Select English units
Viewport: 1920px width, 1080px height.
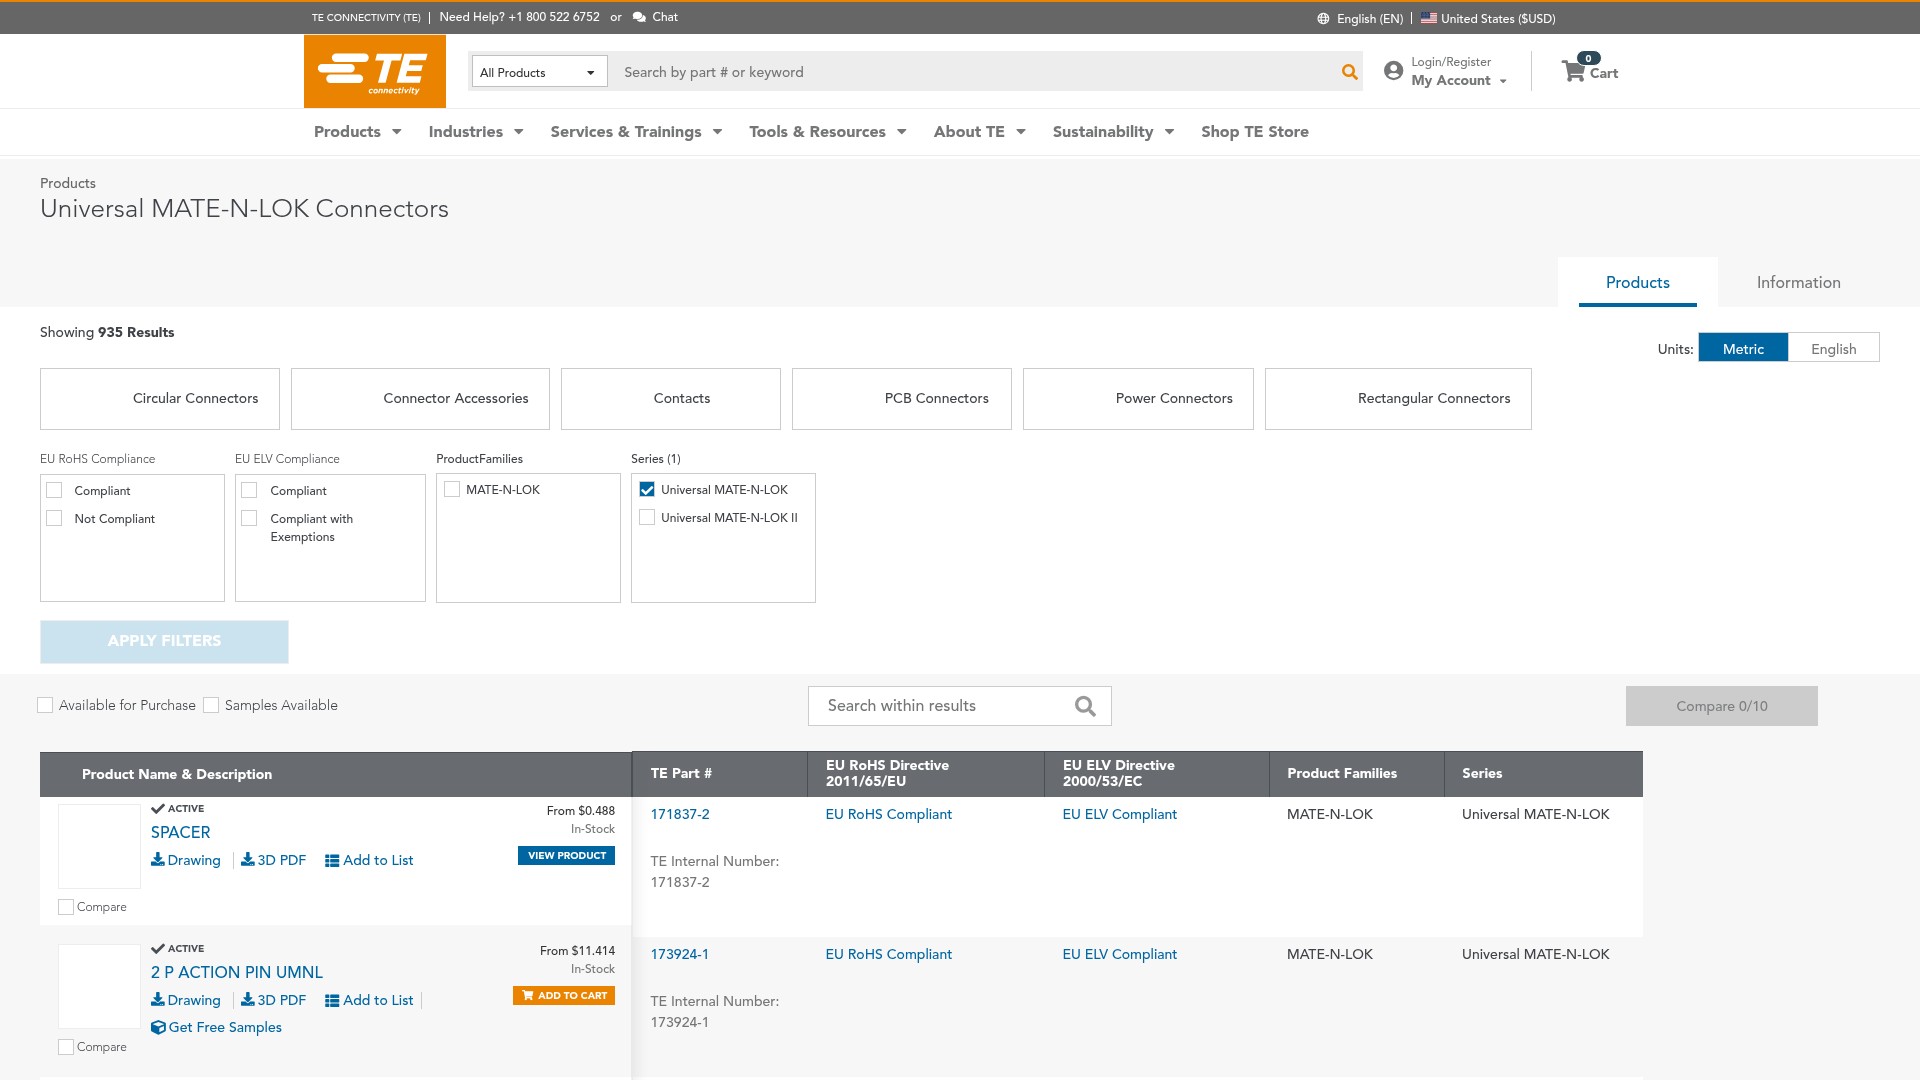point(1834,348)
